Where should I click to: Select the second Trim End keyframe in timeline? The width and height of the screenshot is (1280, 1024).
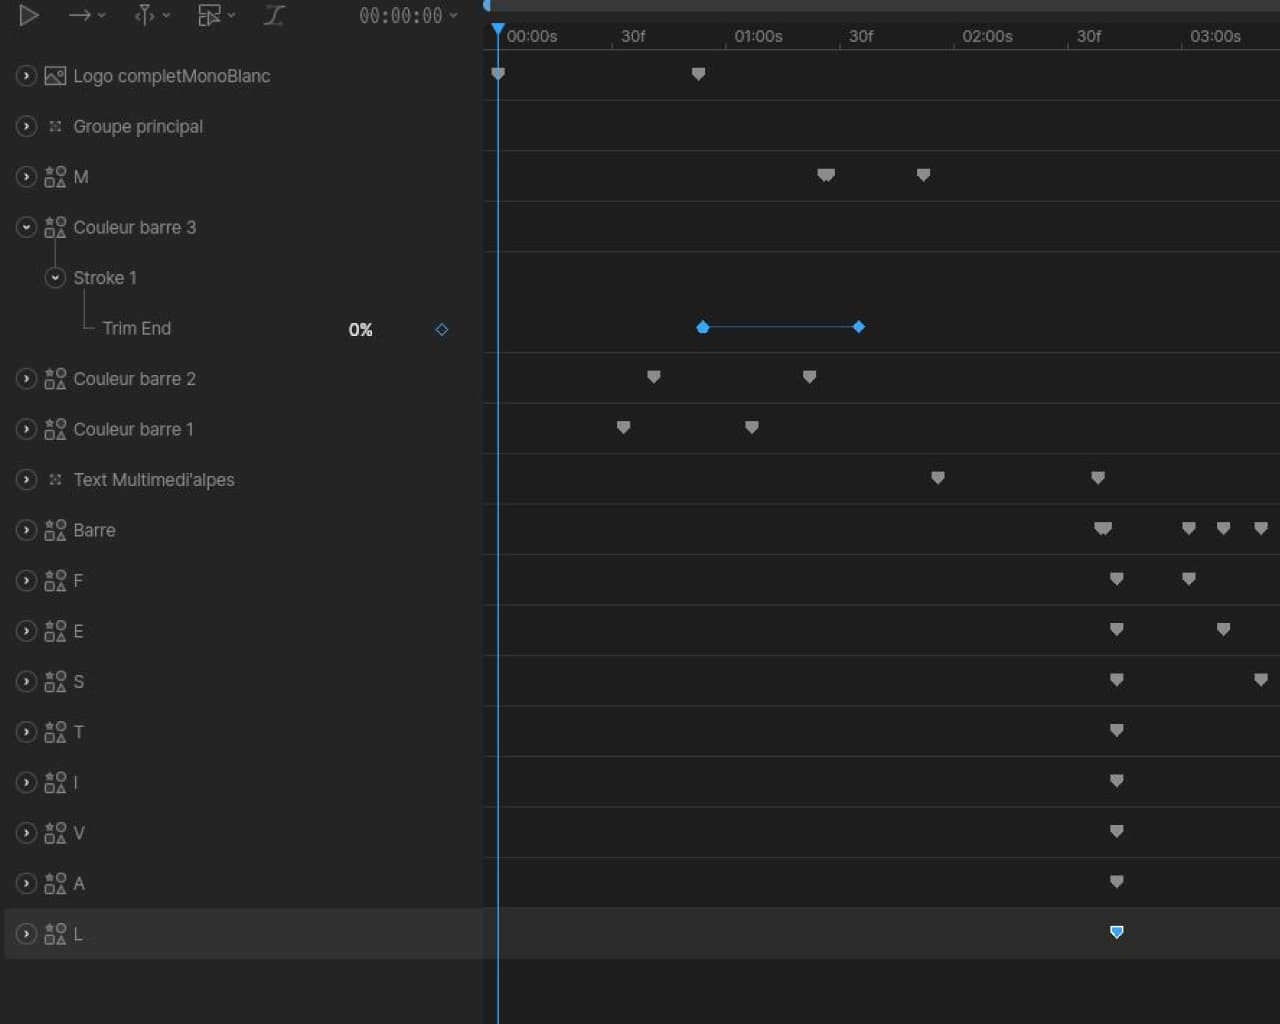click(858, 327)
